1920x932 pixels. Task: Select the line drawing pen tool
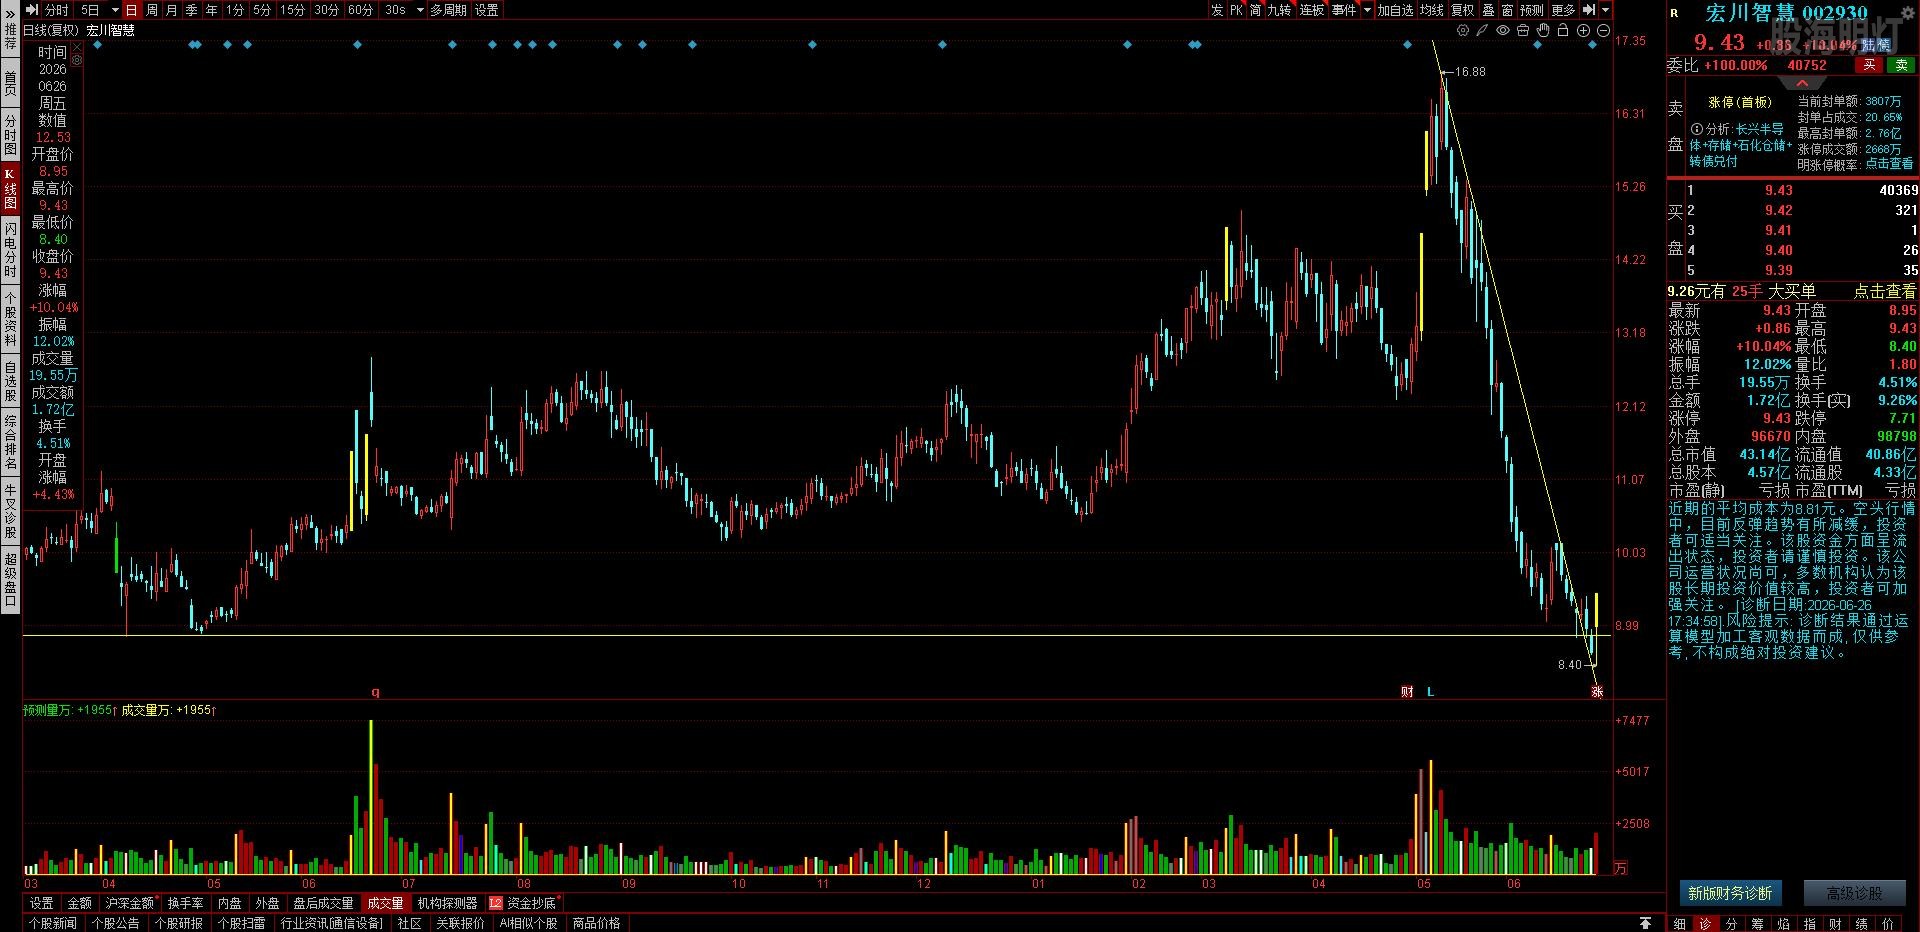1483,31
